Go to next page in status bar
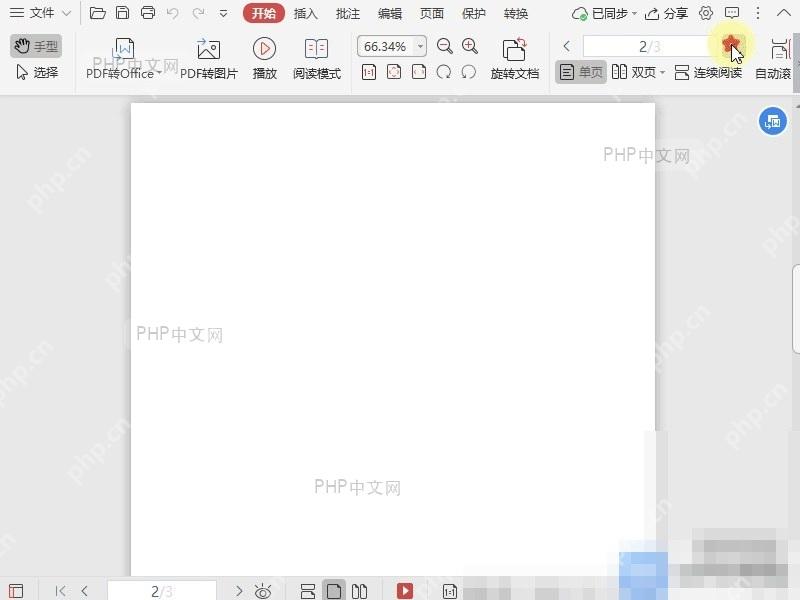Screen dimensions: 800x600 coord(238,591)
